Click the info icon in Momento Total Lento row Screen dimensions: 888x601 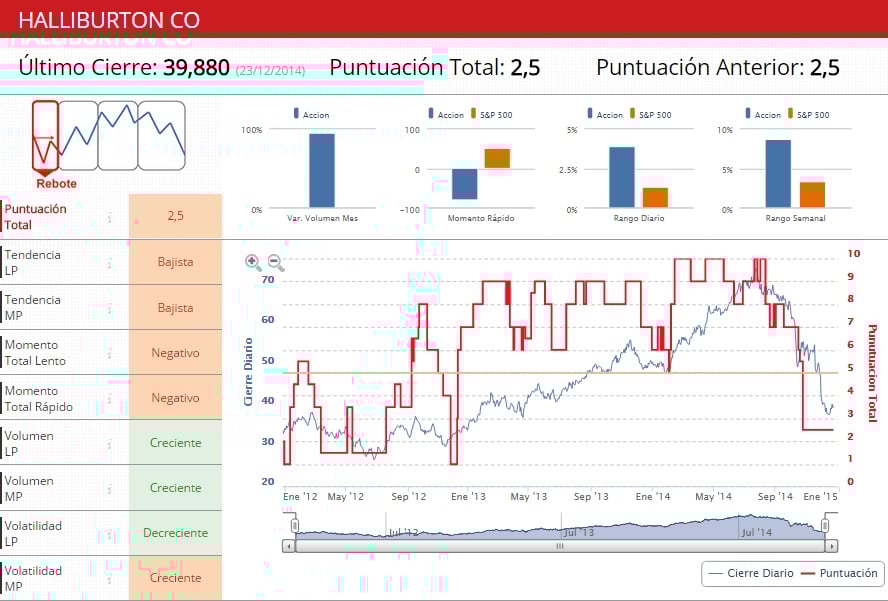[110, 353]
